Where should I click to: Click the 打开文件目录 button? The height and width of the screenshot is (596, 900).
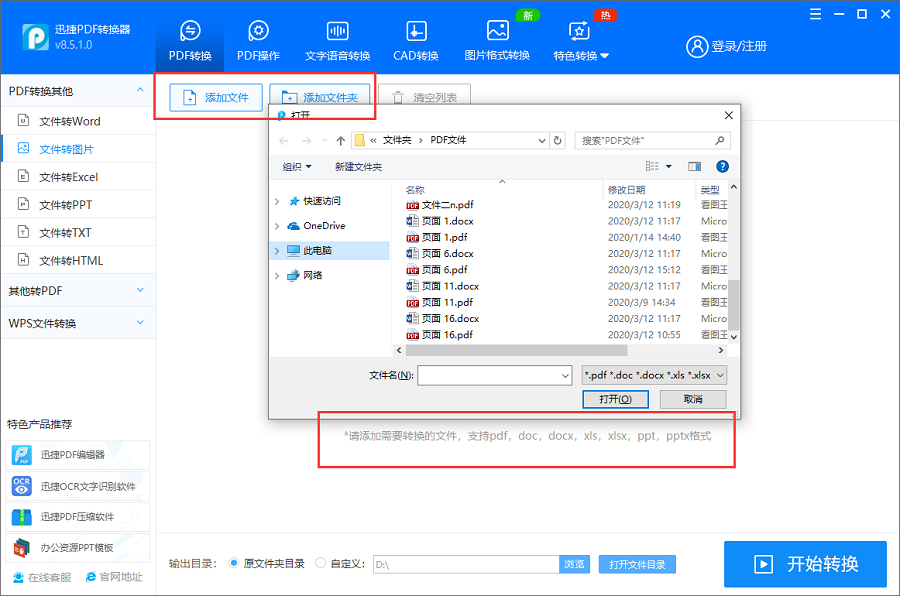tap(637, 564)
